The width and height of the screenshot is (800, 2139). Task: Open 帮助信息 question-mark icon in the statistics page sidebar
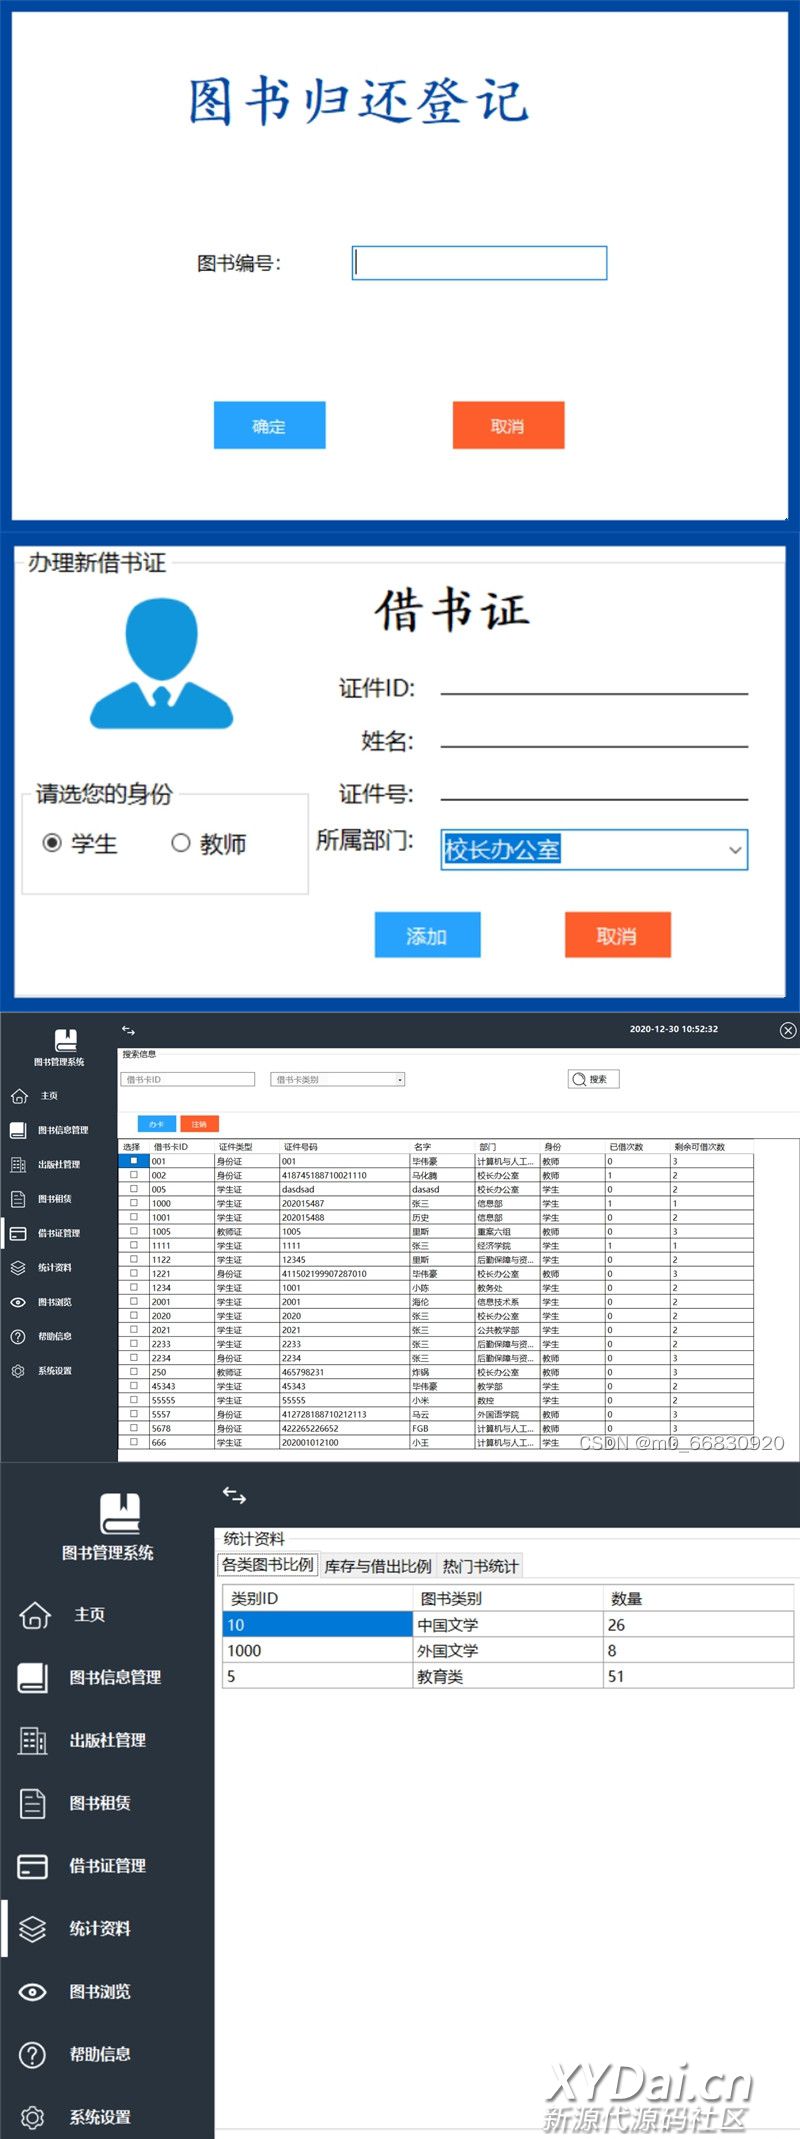pos(33,2054)
